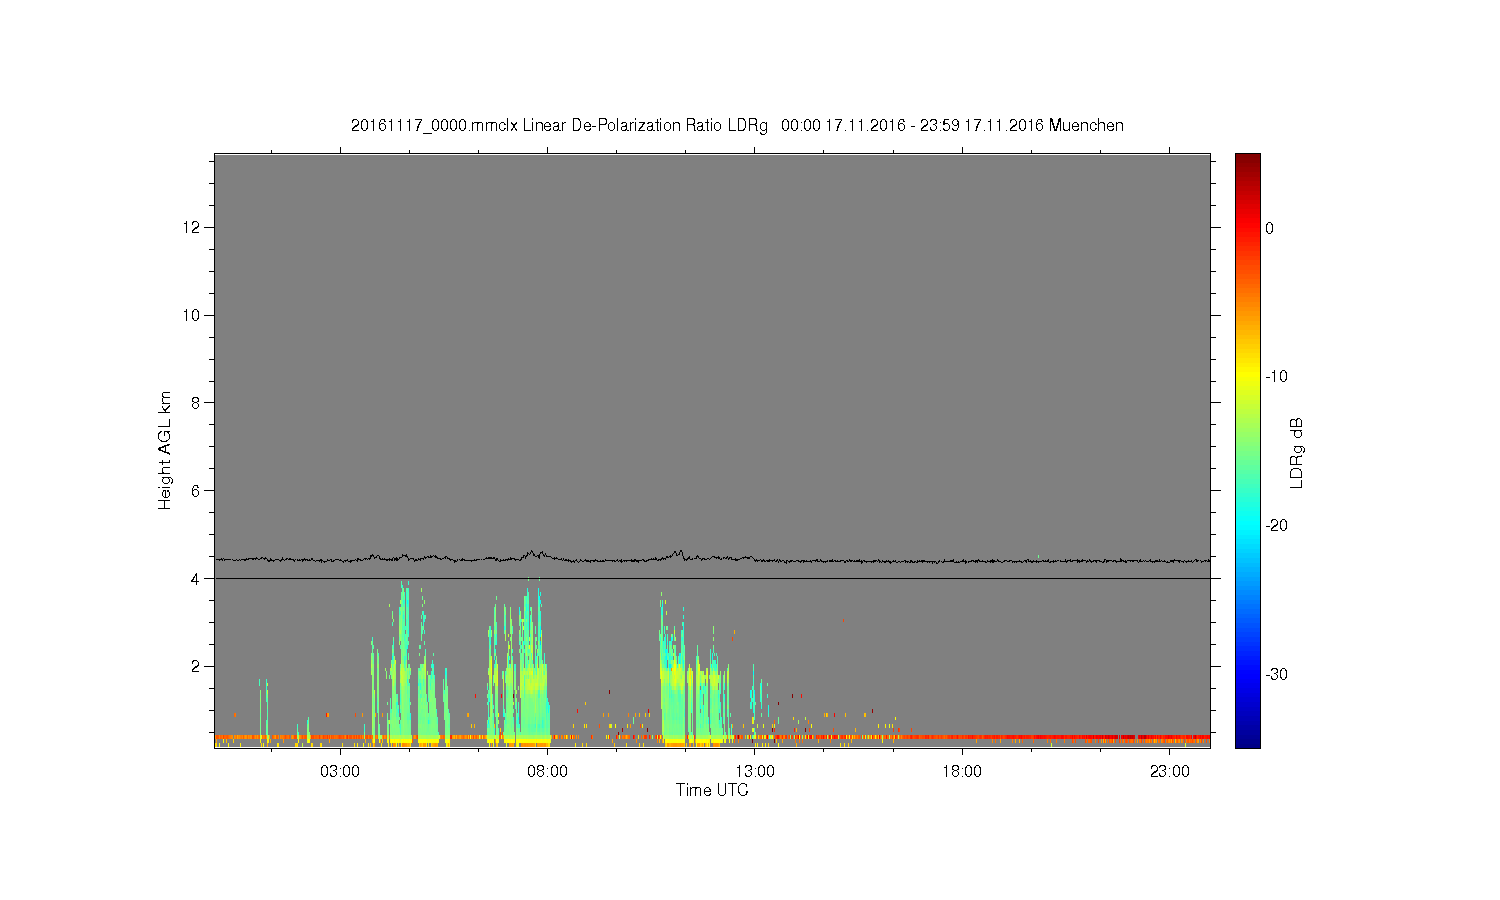Click the 'LDRg dB' colorbar label
The height and width of the screenshot is (900, 1500).
(1297, 452)
